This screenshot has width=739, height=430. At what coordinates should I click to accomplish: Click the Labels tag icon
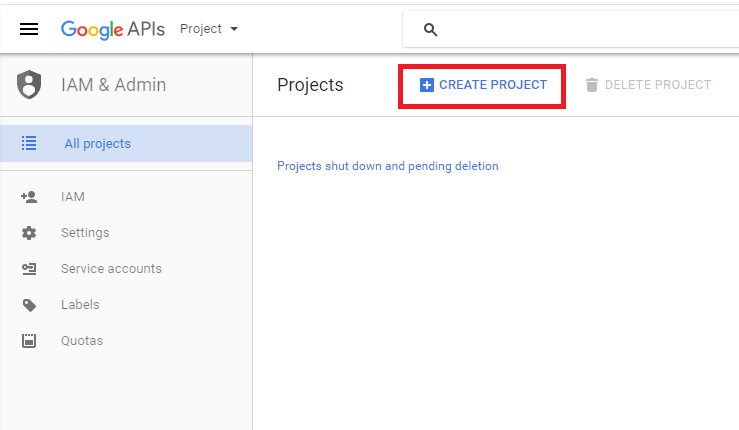pos(29,305)
